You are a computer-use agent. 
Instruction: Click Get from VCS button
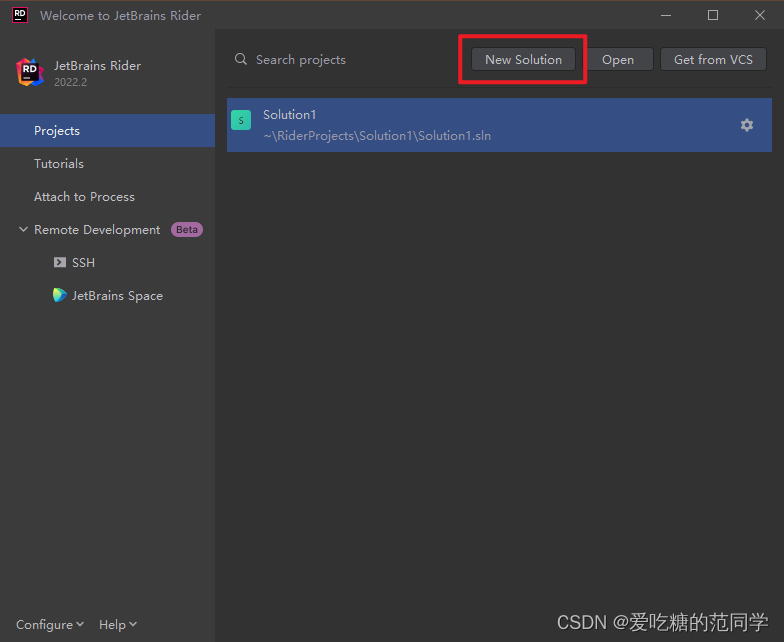(713, 60)
